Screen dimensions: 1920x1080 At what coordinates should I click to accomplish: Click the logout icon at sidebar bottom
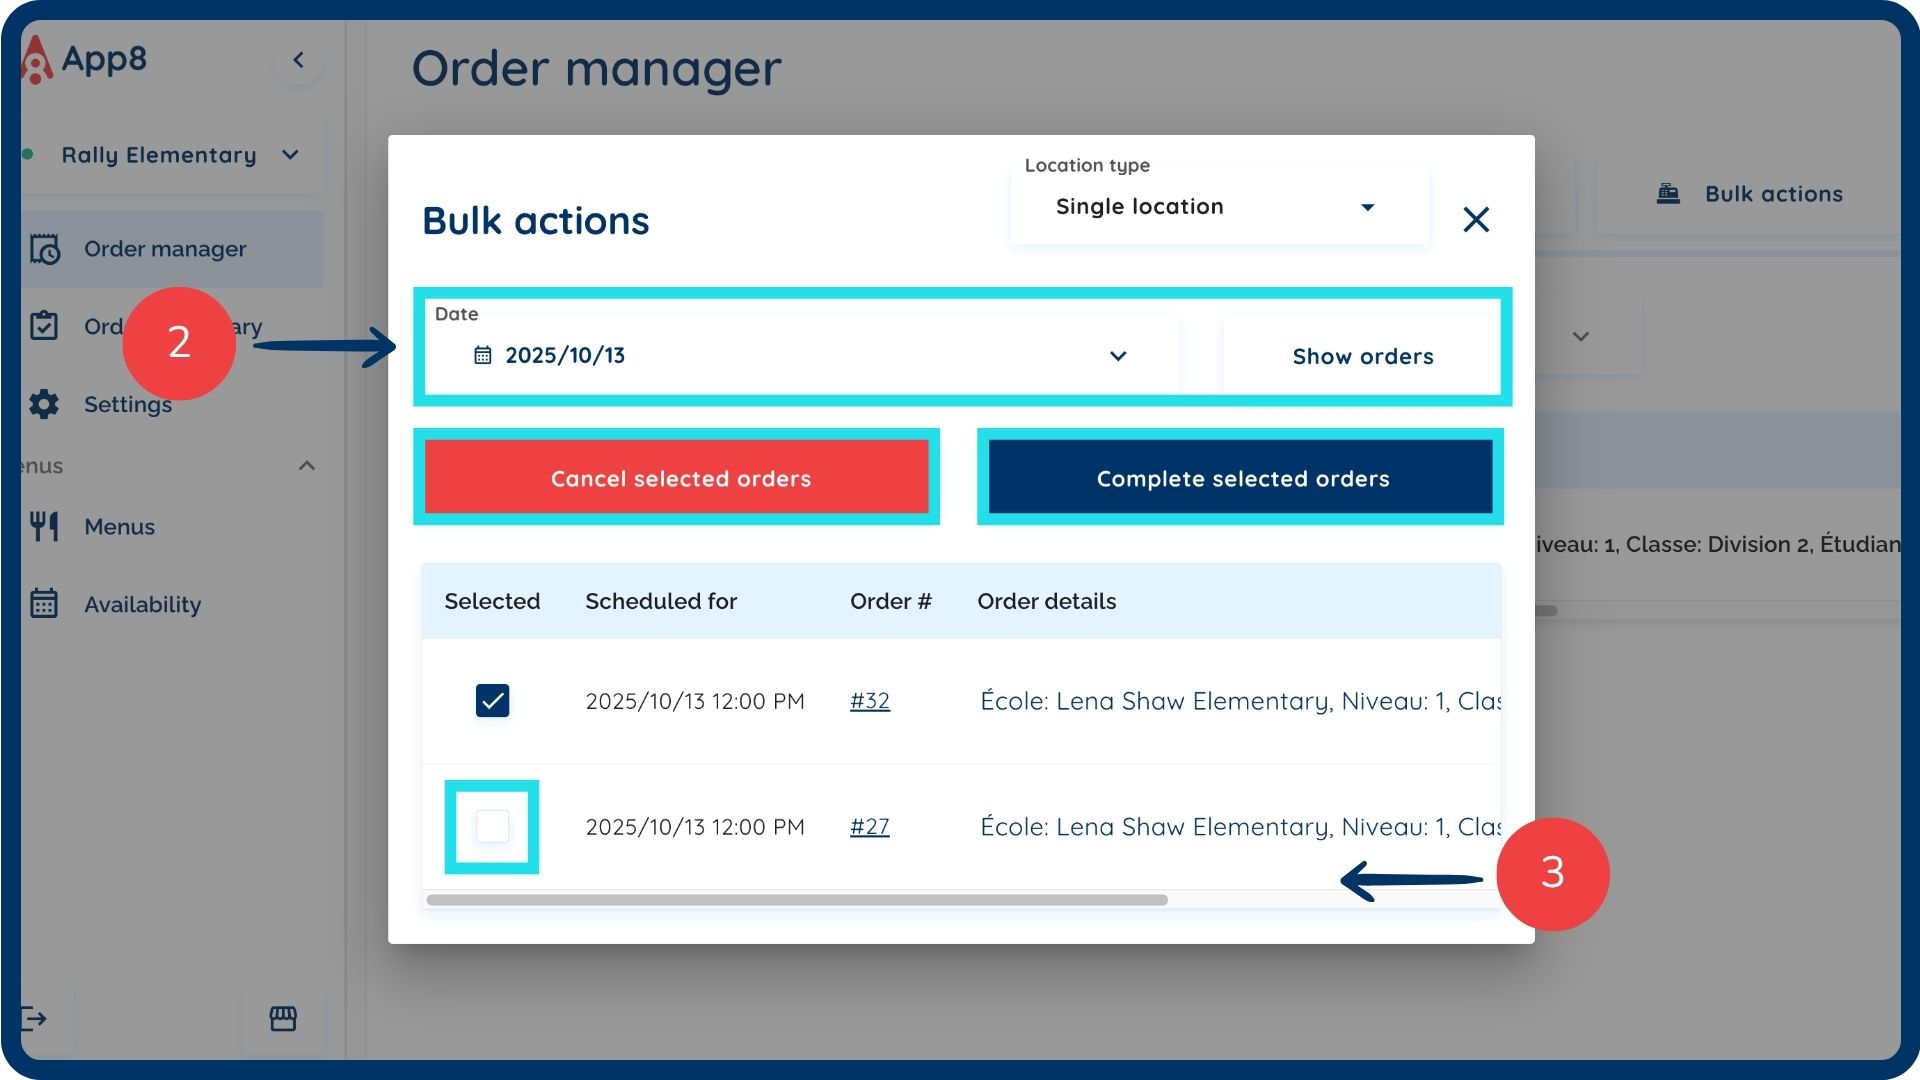point(34,1019)
